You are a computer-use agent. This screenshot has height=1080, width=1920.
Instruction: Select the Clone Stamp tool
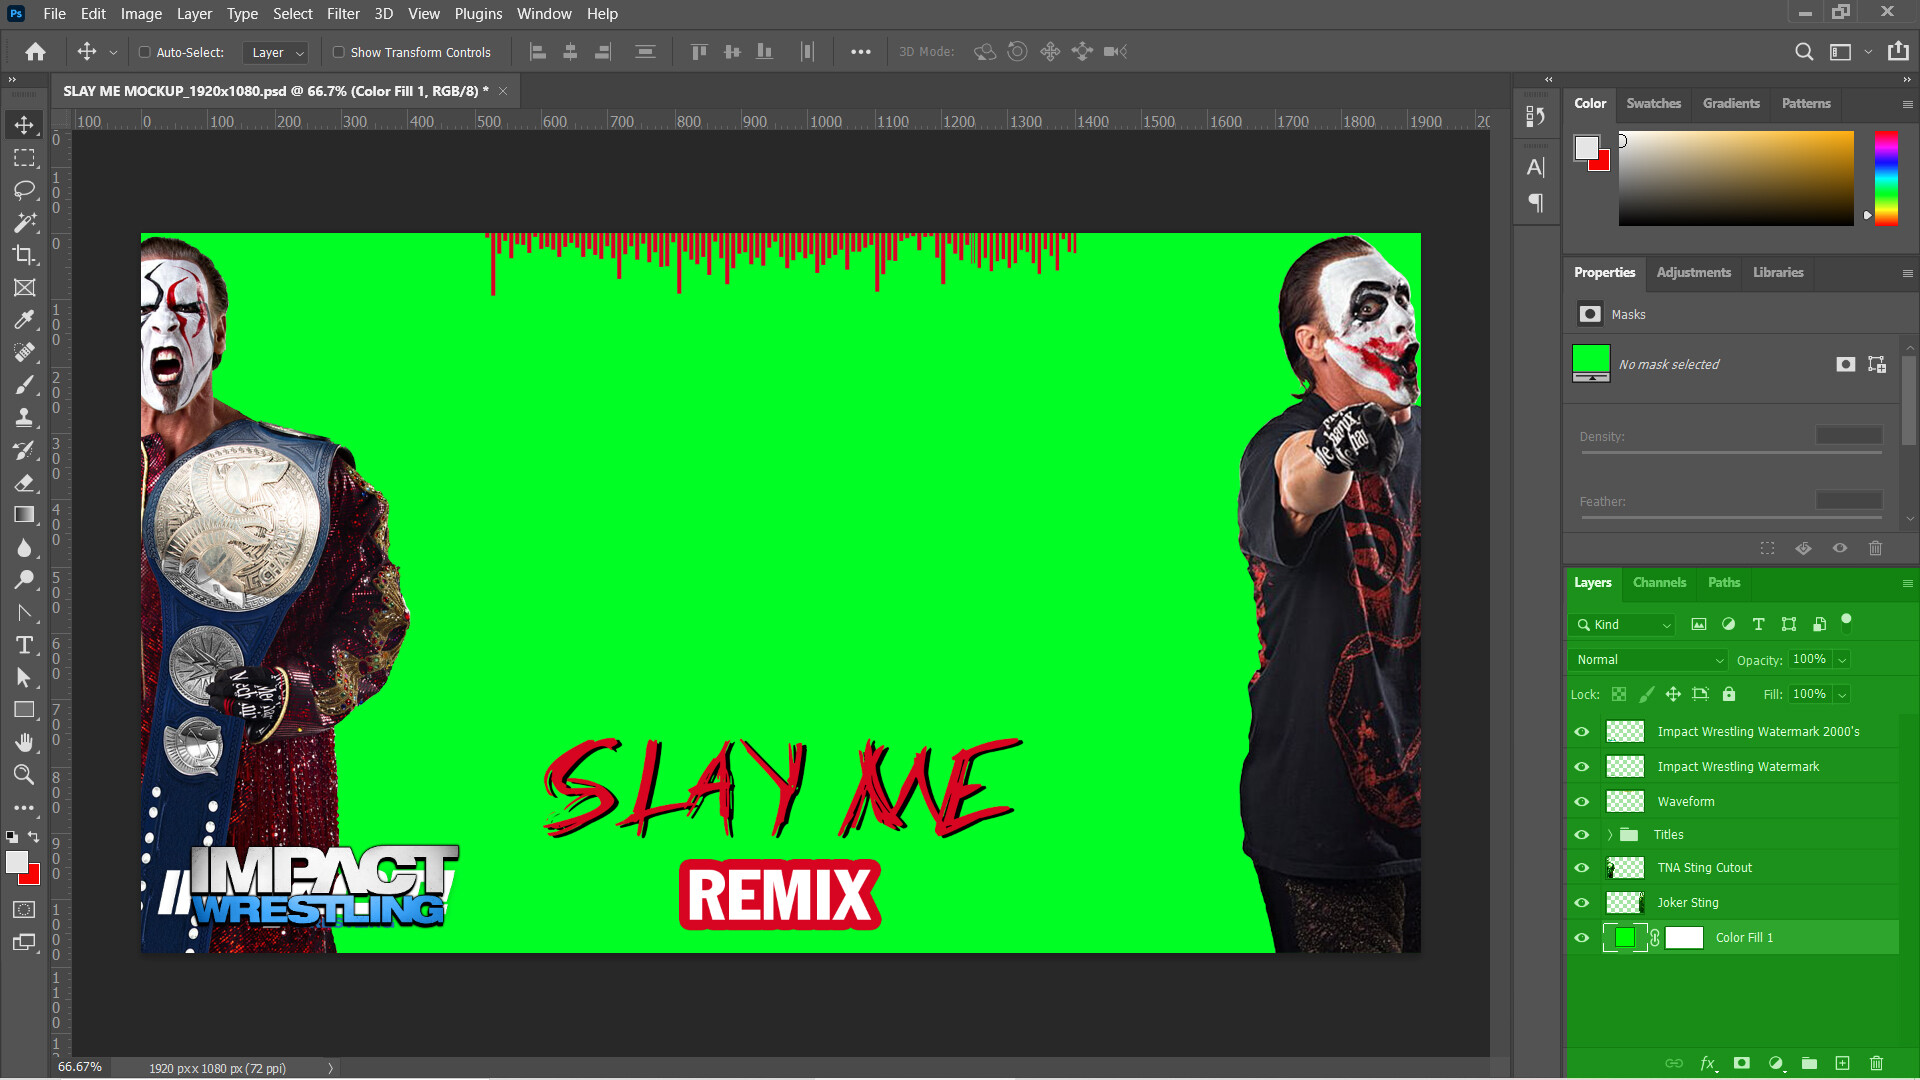[24, 417]
